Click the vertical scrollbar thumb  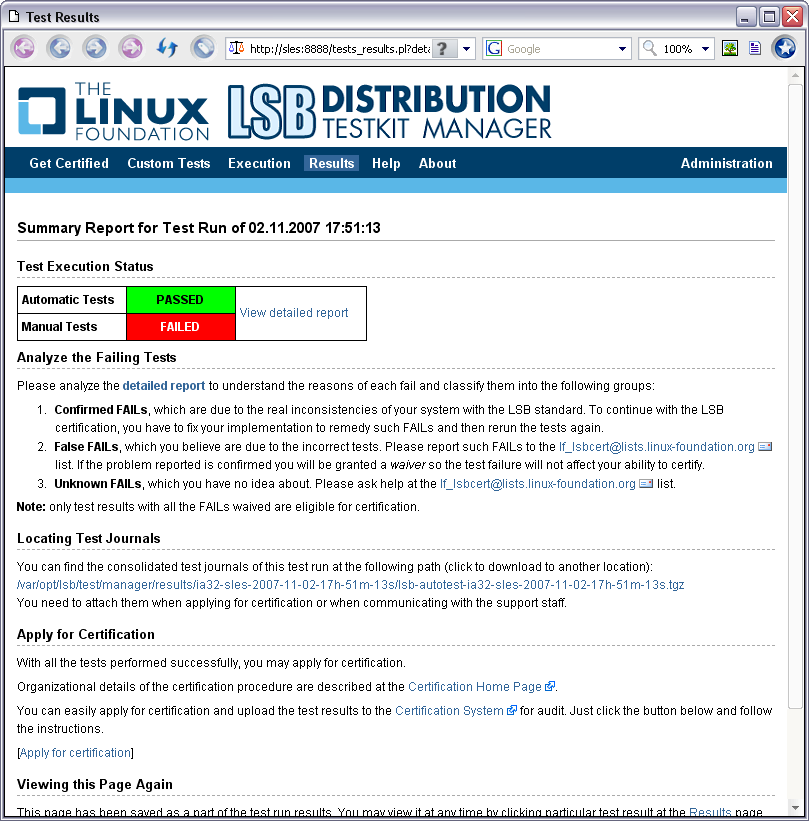point(795,396)
